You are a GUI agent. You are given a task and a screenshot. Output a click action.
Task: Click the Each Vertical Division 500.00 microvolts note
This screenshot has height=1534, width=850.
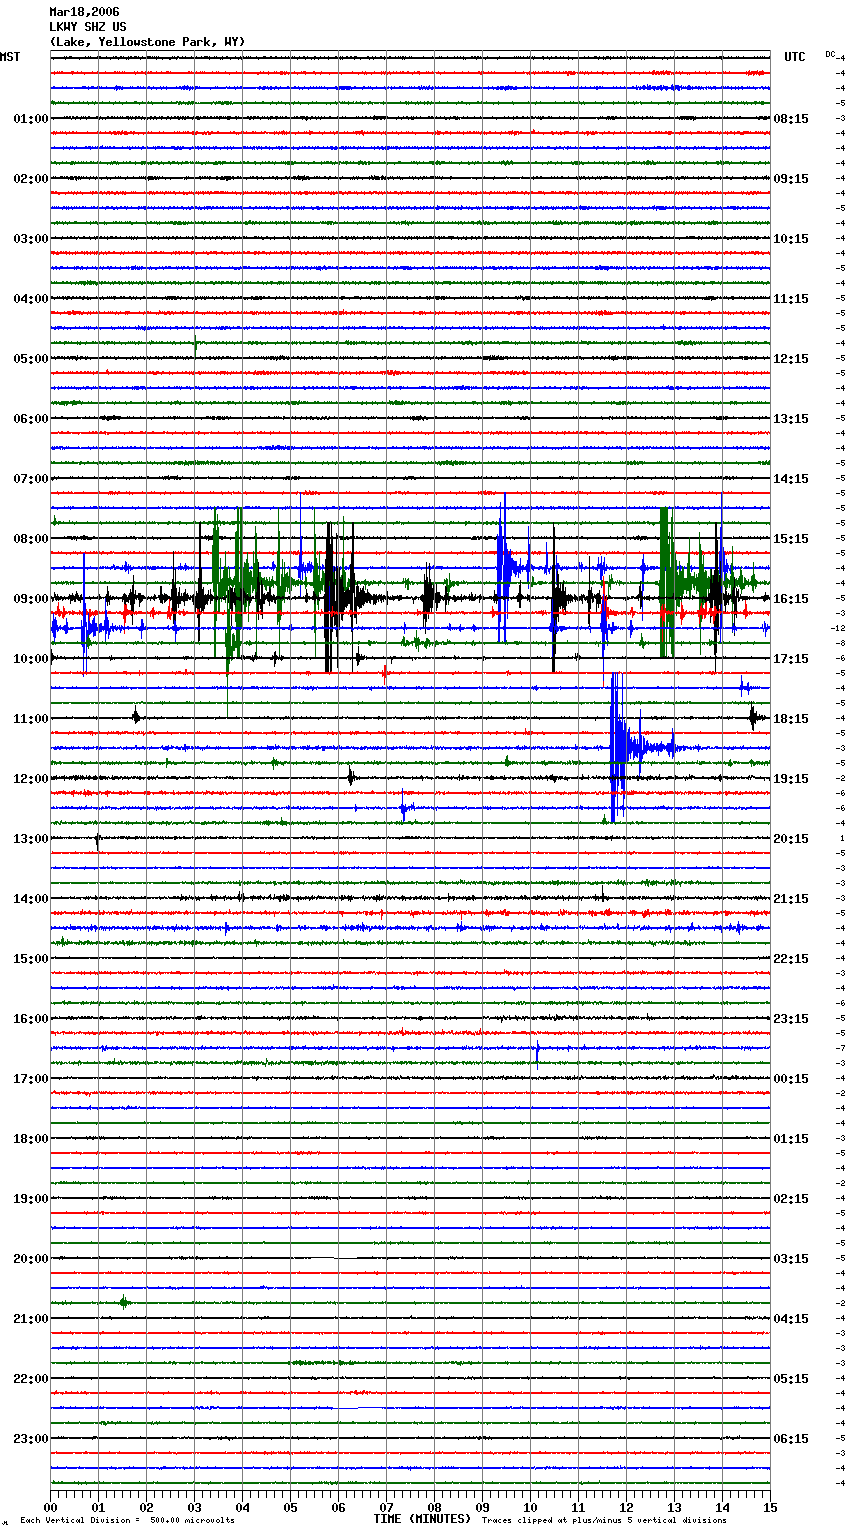point(127,1520)
